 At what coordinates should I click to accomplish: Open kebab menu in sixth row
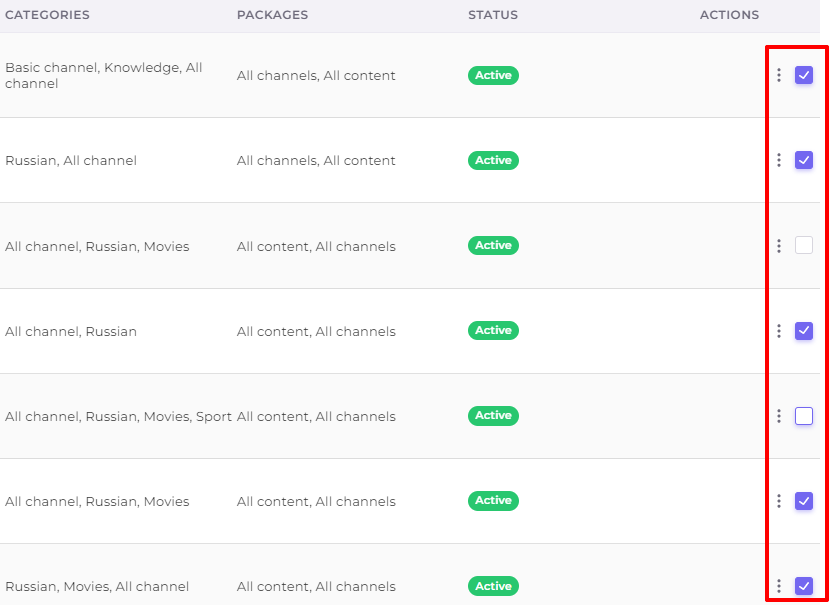click(x=779, y=501)
